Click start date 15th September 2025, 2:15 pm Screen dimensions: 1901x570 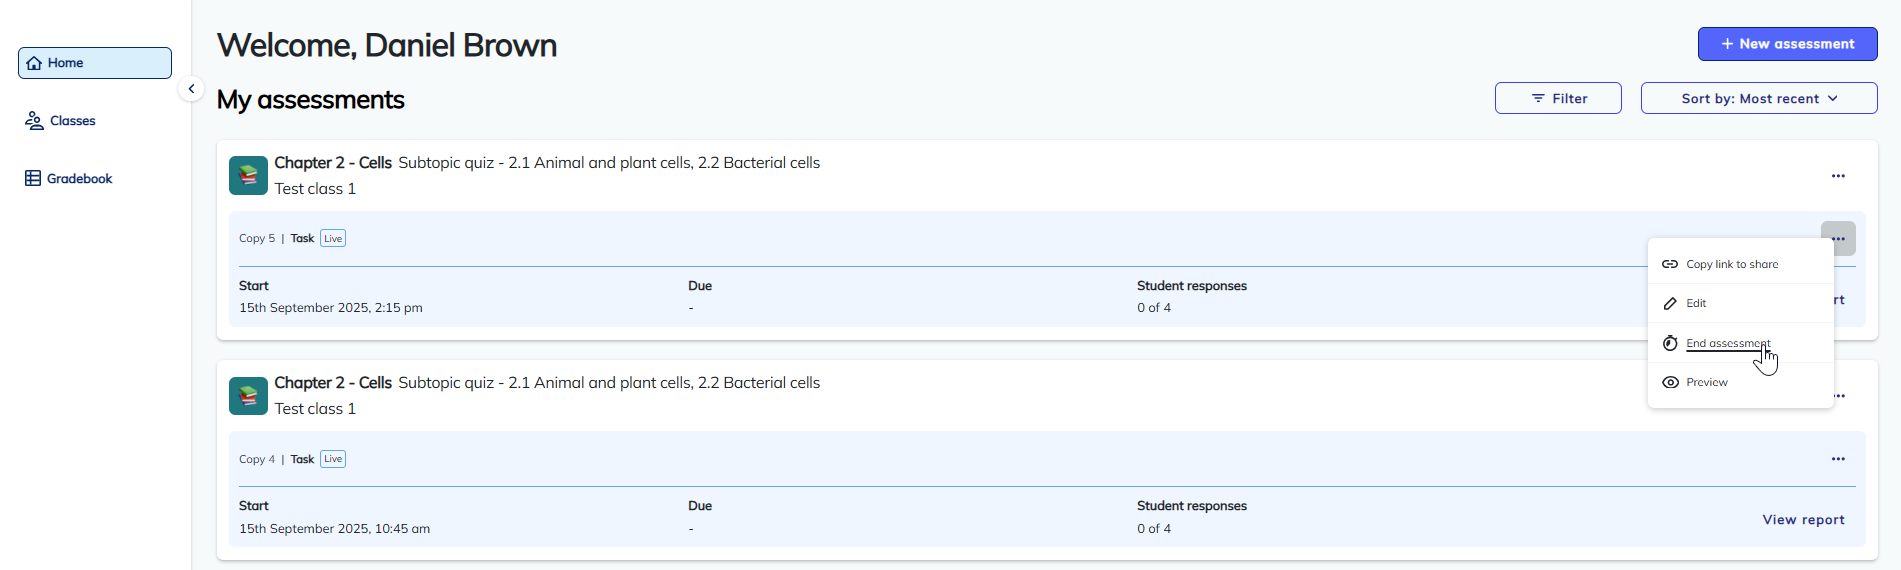pyautogui.click(x=331, y=308)
